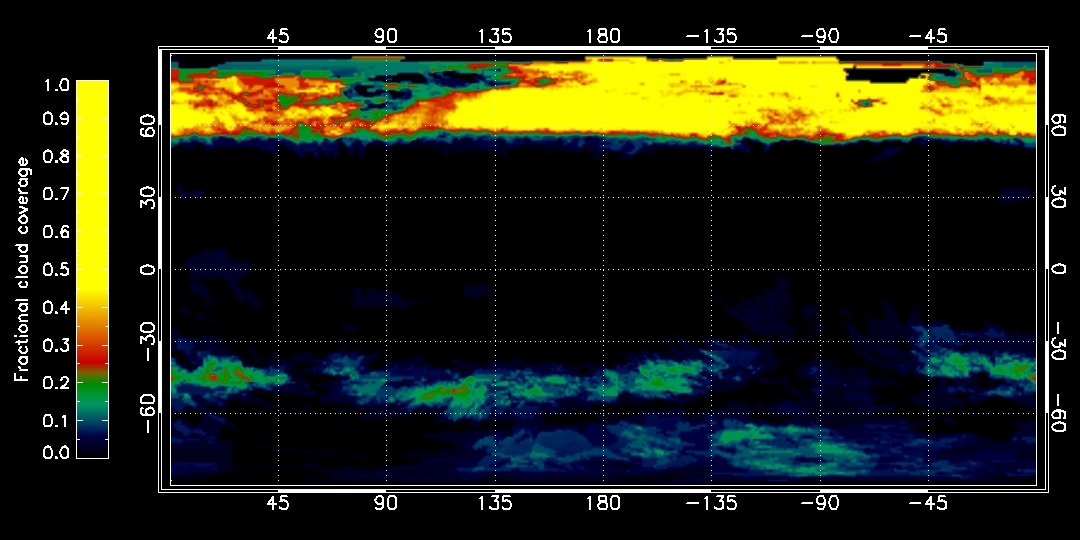Click the 0.5 label on the colorbar

[x=56, y=269]
